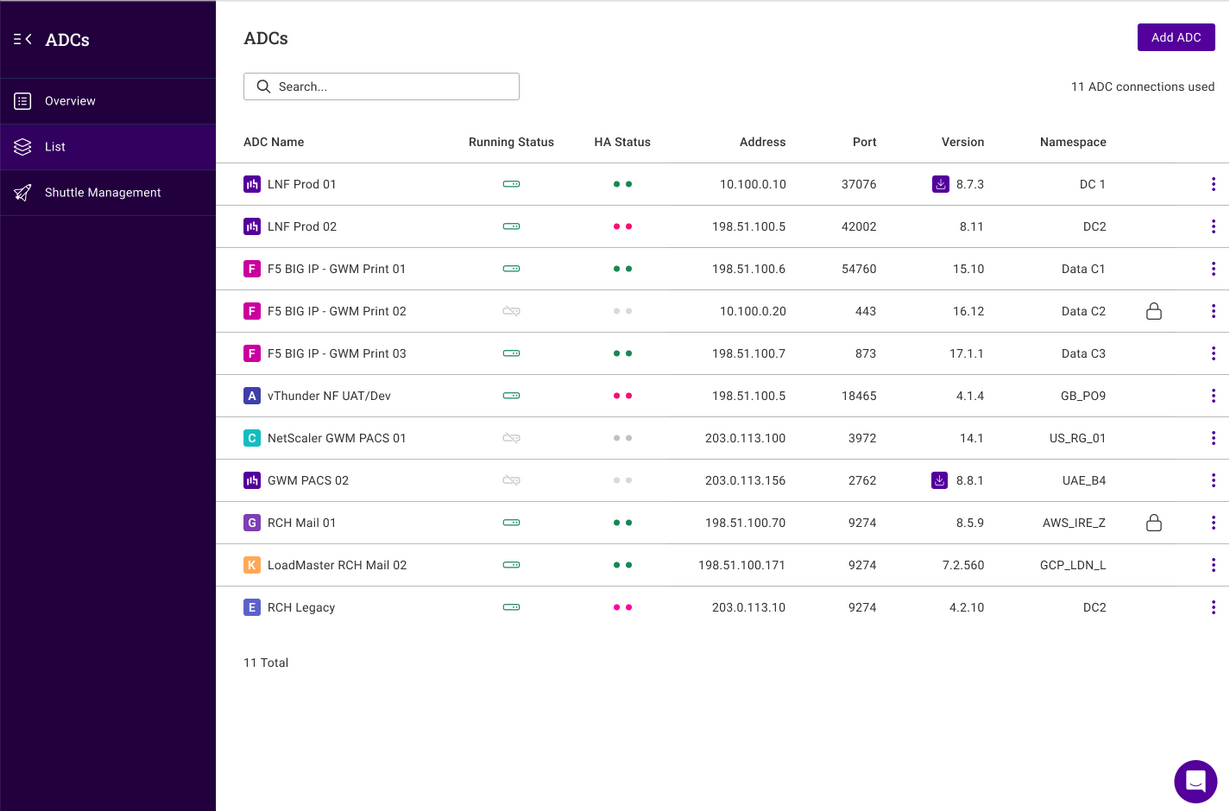Screen dimensions: 1229x811
Task: Open options menu for F5 BIG IP - GWM Print 02
Action: [x=1213, y=311]
